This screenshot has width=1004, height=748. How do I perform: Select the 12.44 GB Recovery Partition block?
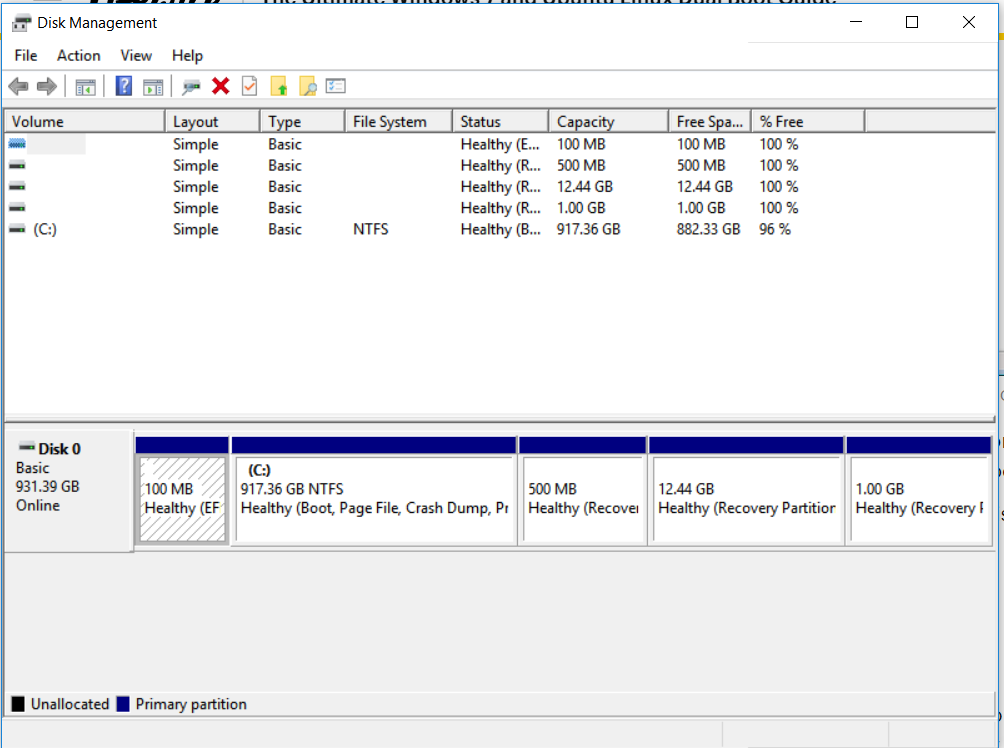745,499
